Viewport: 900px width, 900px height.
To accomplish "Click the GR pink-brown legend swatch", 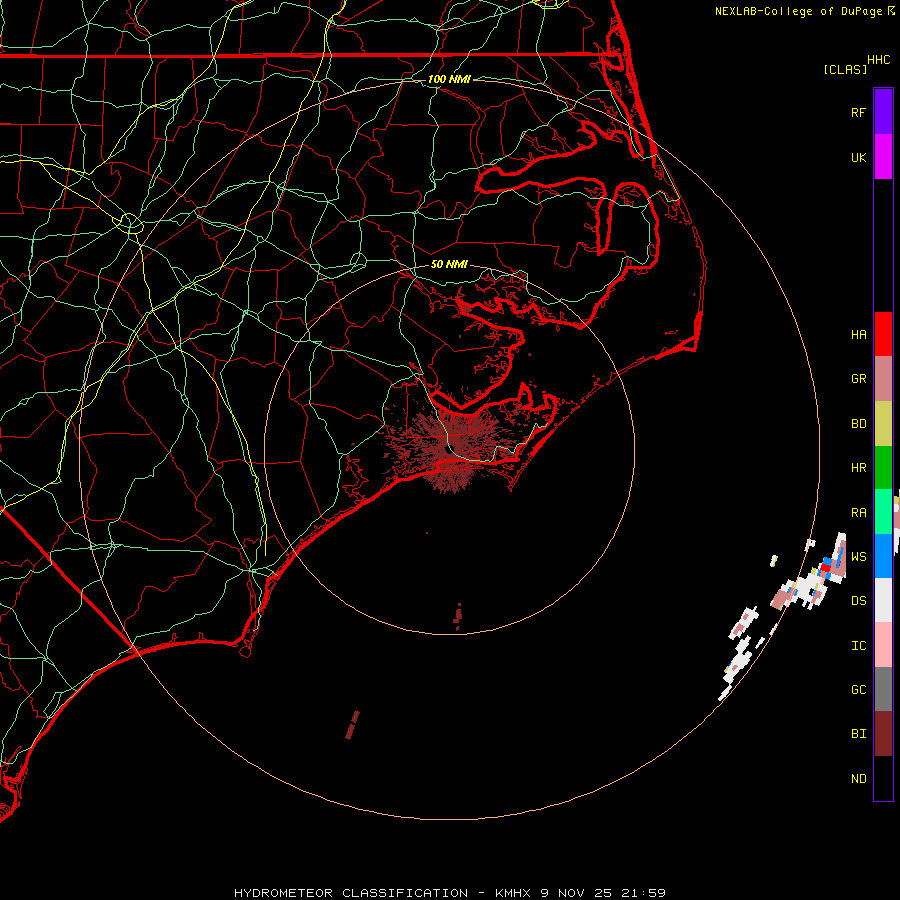I will coord(883,379).
